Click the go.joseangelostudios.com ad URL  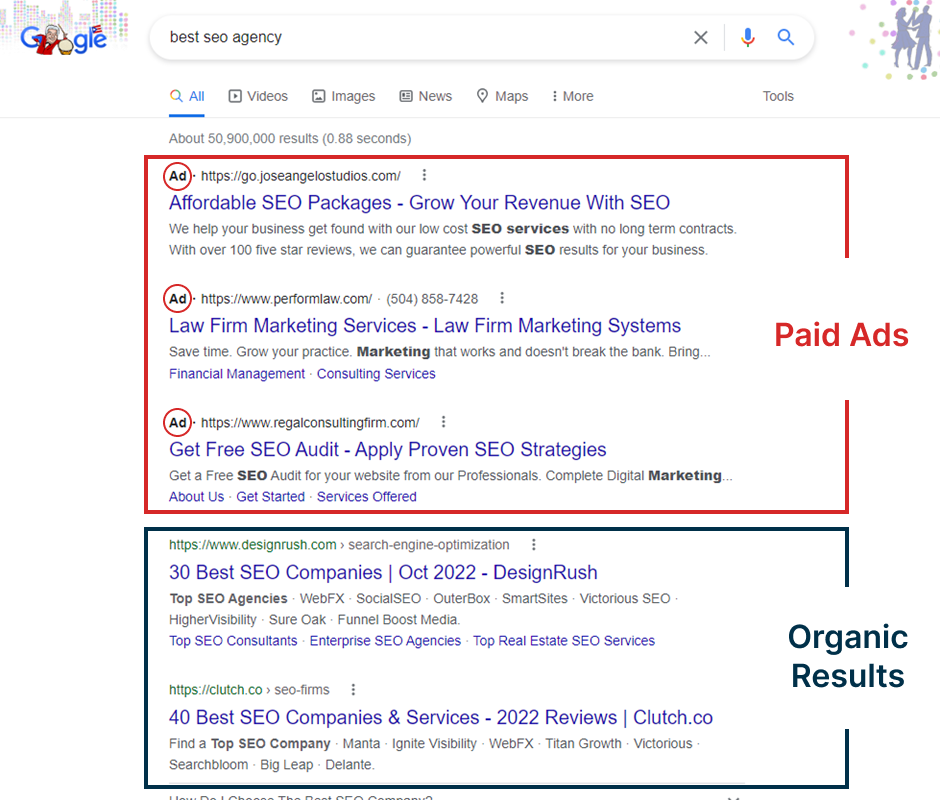300,176
